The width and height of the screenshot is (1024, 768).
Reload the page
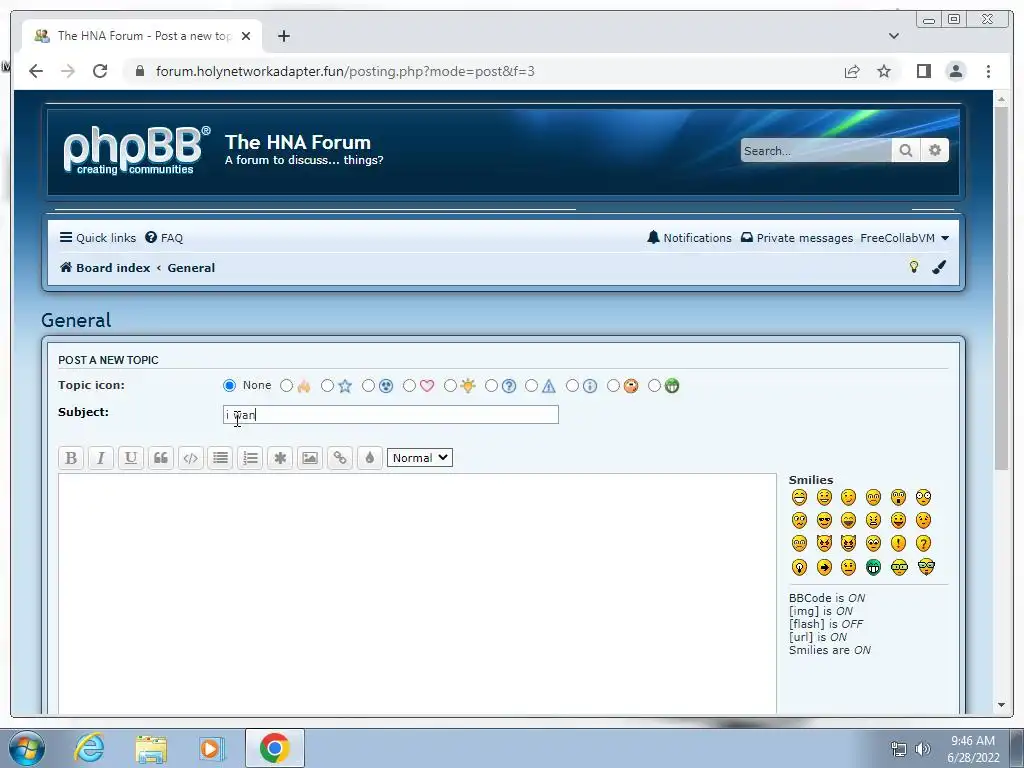(100, 71)
